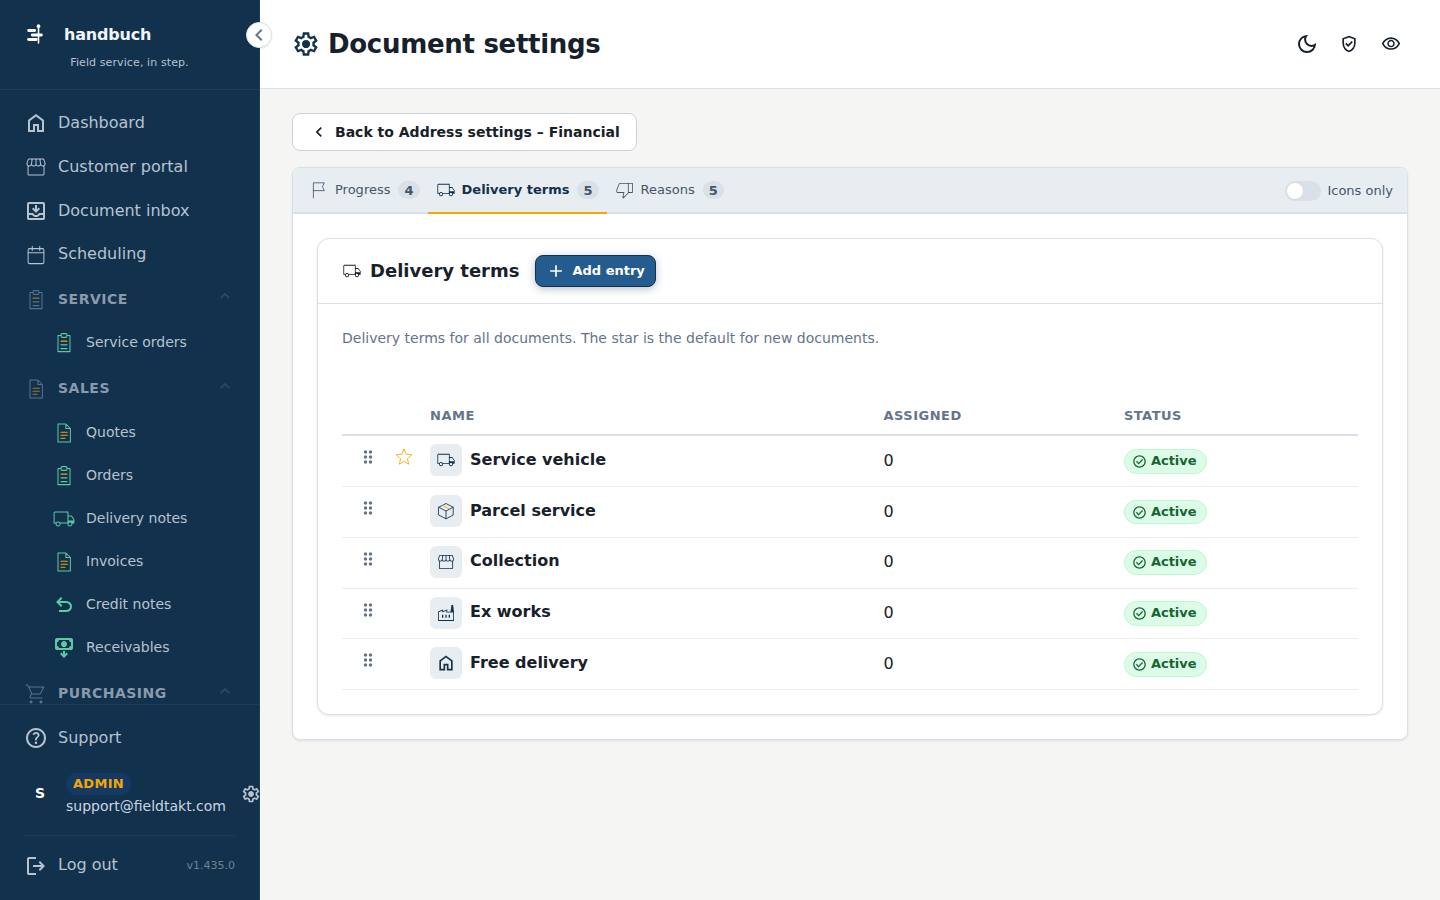1440x900 pixels.
Task: Switch to the Reasons tab
Action: coord(669,190)
